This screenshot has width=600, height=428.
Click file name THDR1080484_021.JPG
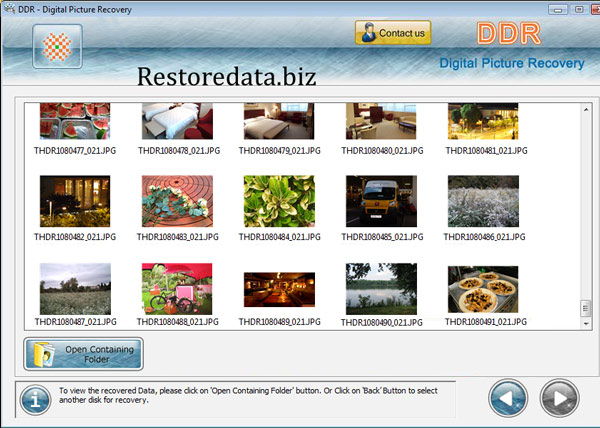280,237
